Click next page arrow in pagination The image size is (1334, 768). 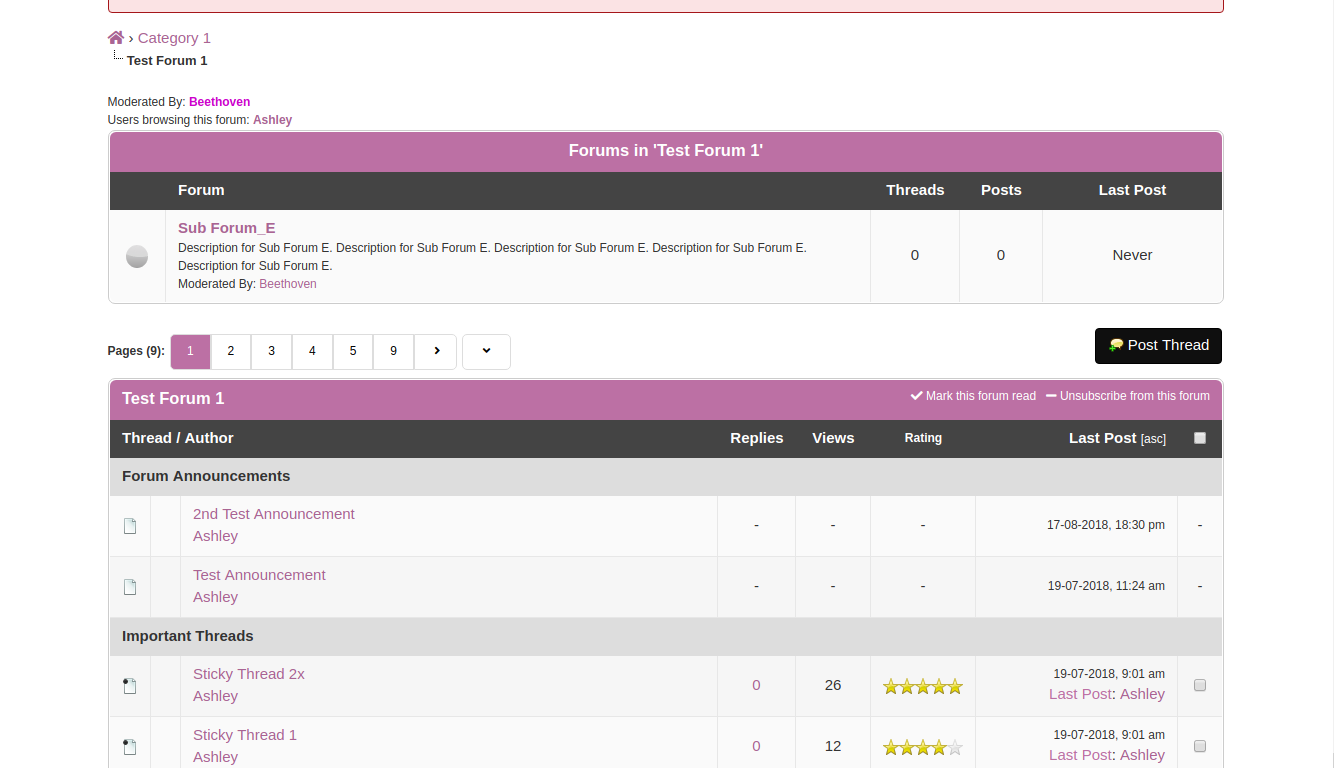pos(436,351)
